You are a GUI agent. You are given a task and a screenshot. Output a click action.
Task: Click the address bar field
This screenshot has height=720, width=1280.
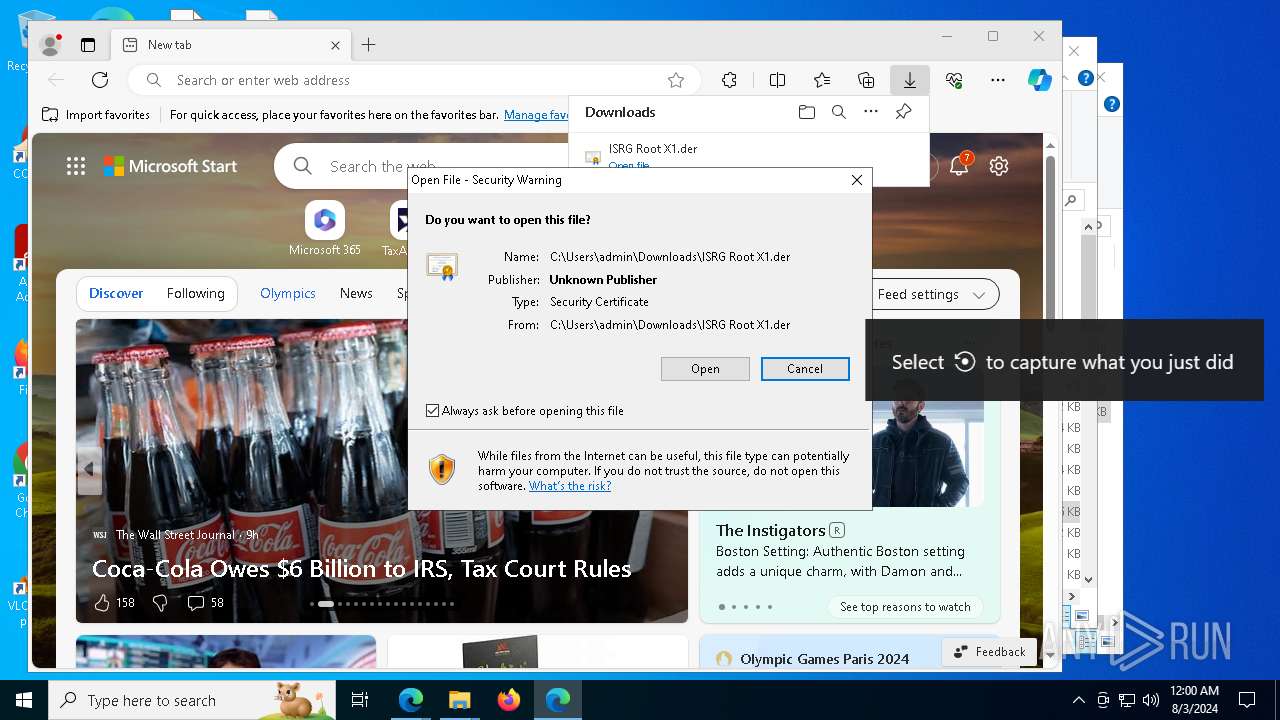(415, 80)
